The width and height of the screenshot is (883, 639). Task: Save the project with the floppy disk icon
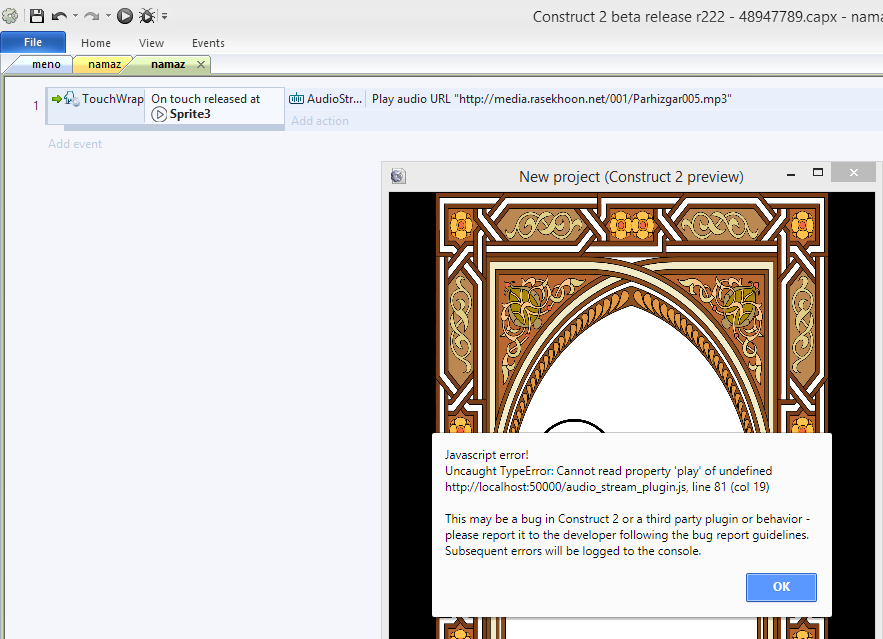coord(37,16)
